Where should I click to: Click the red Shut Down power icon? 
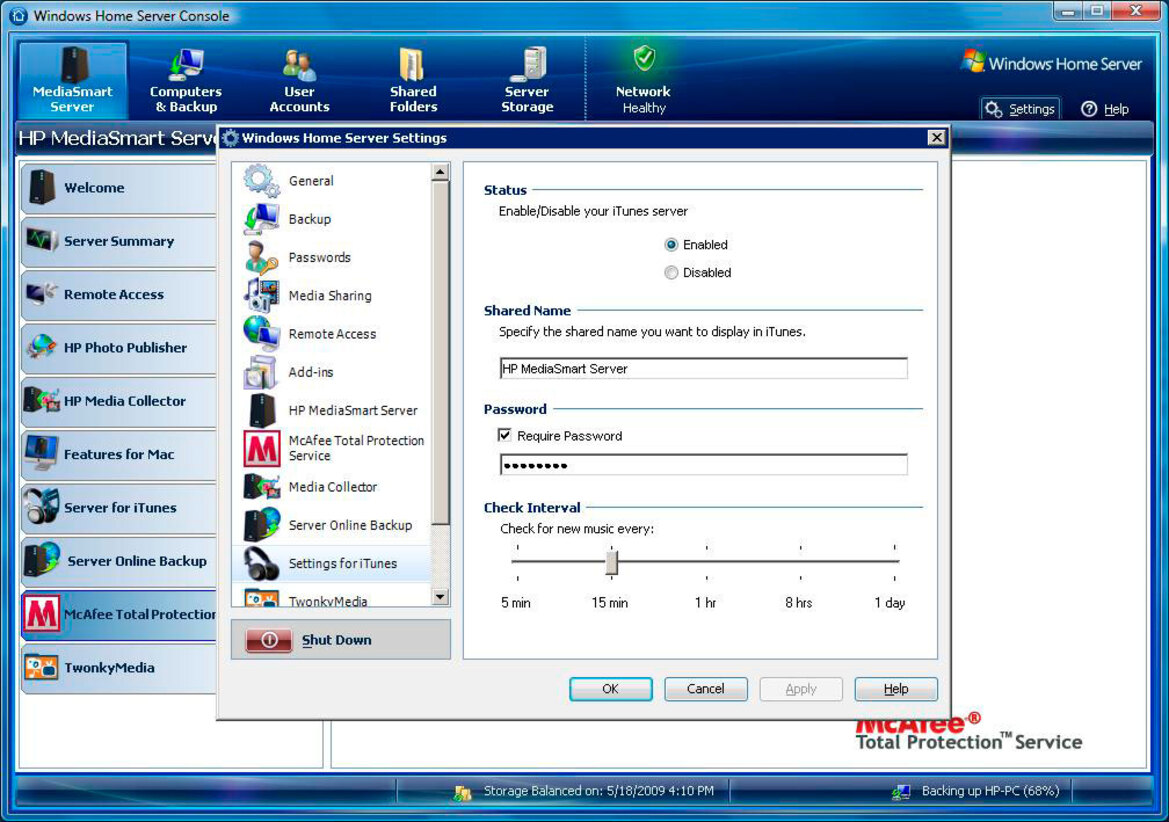(269, 639)
